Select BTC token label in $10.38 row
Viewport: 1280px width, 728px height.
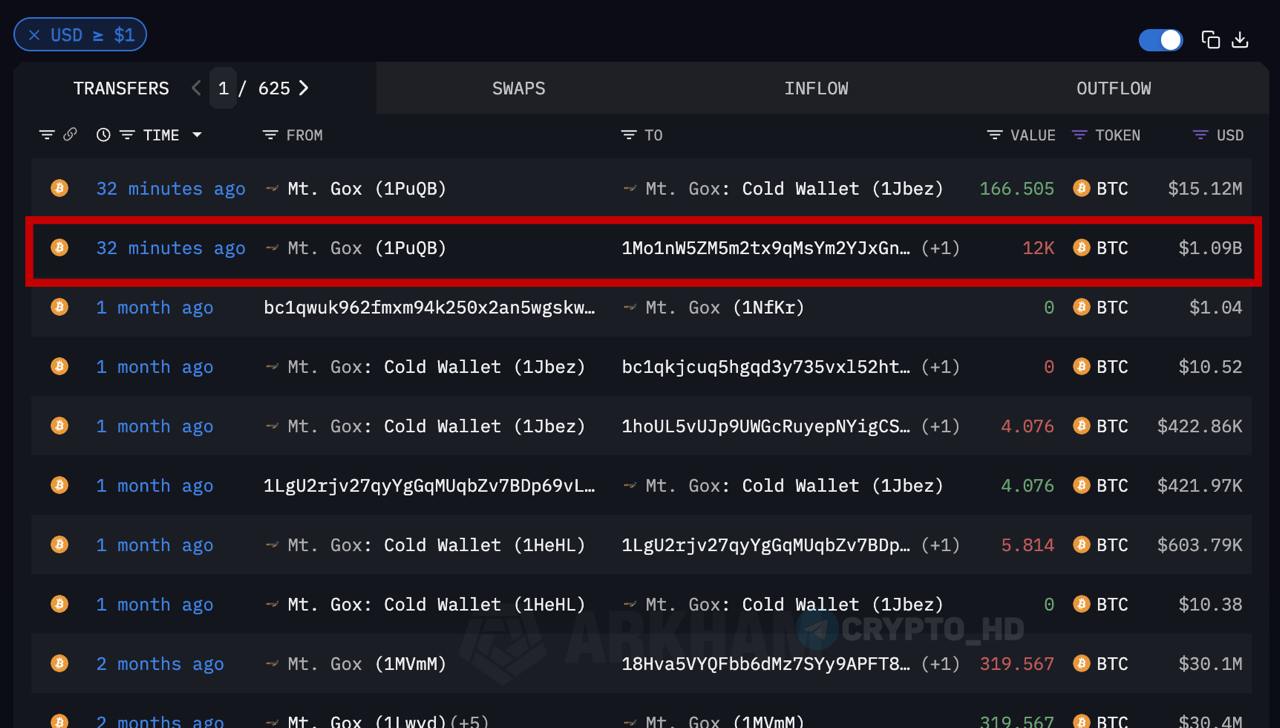click(x=1112, y=604)
